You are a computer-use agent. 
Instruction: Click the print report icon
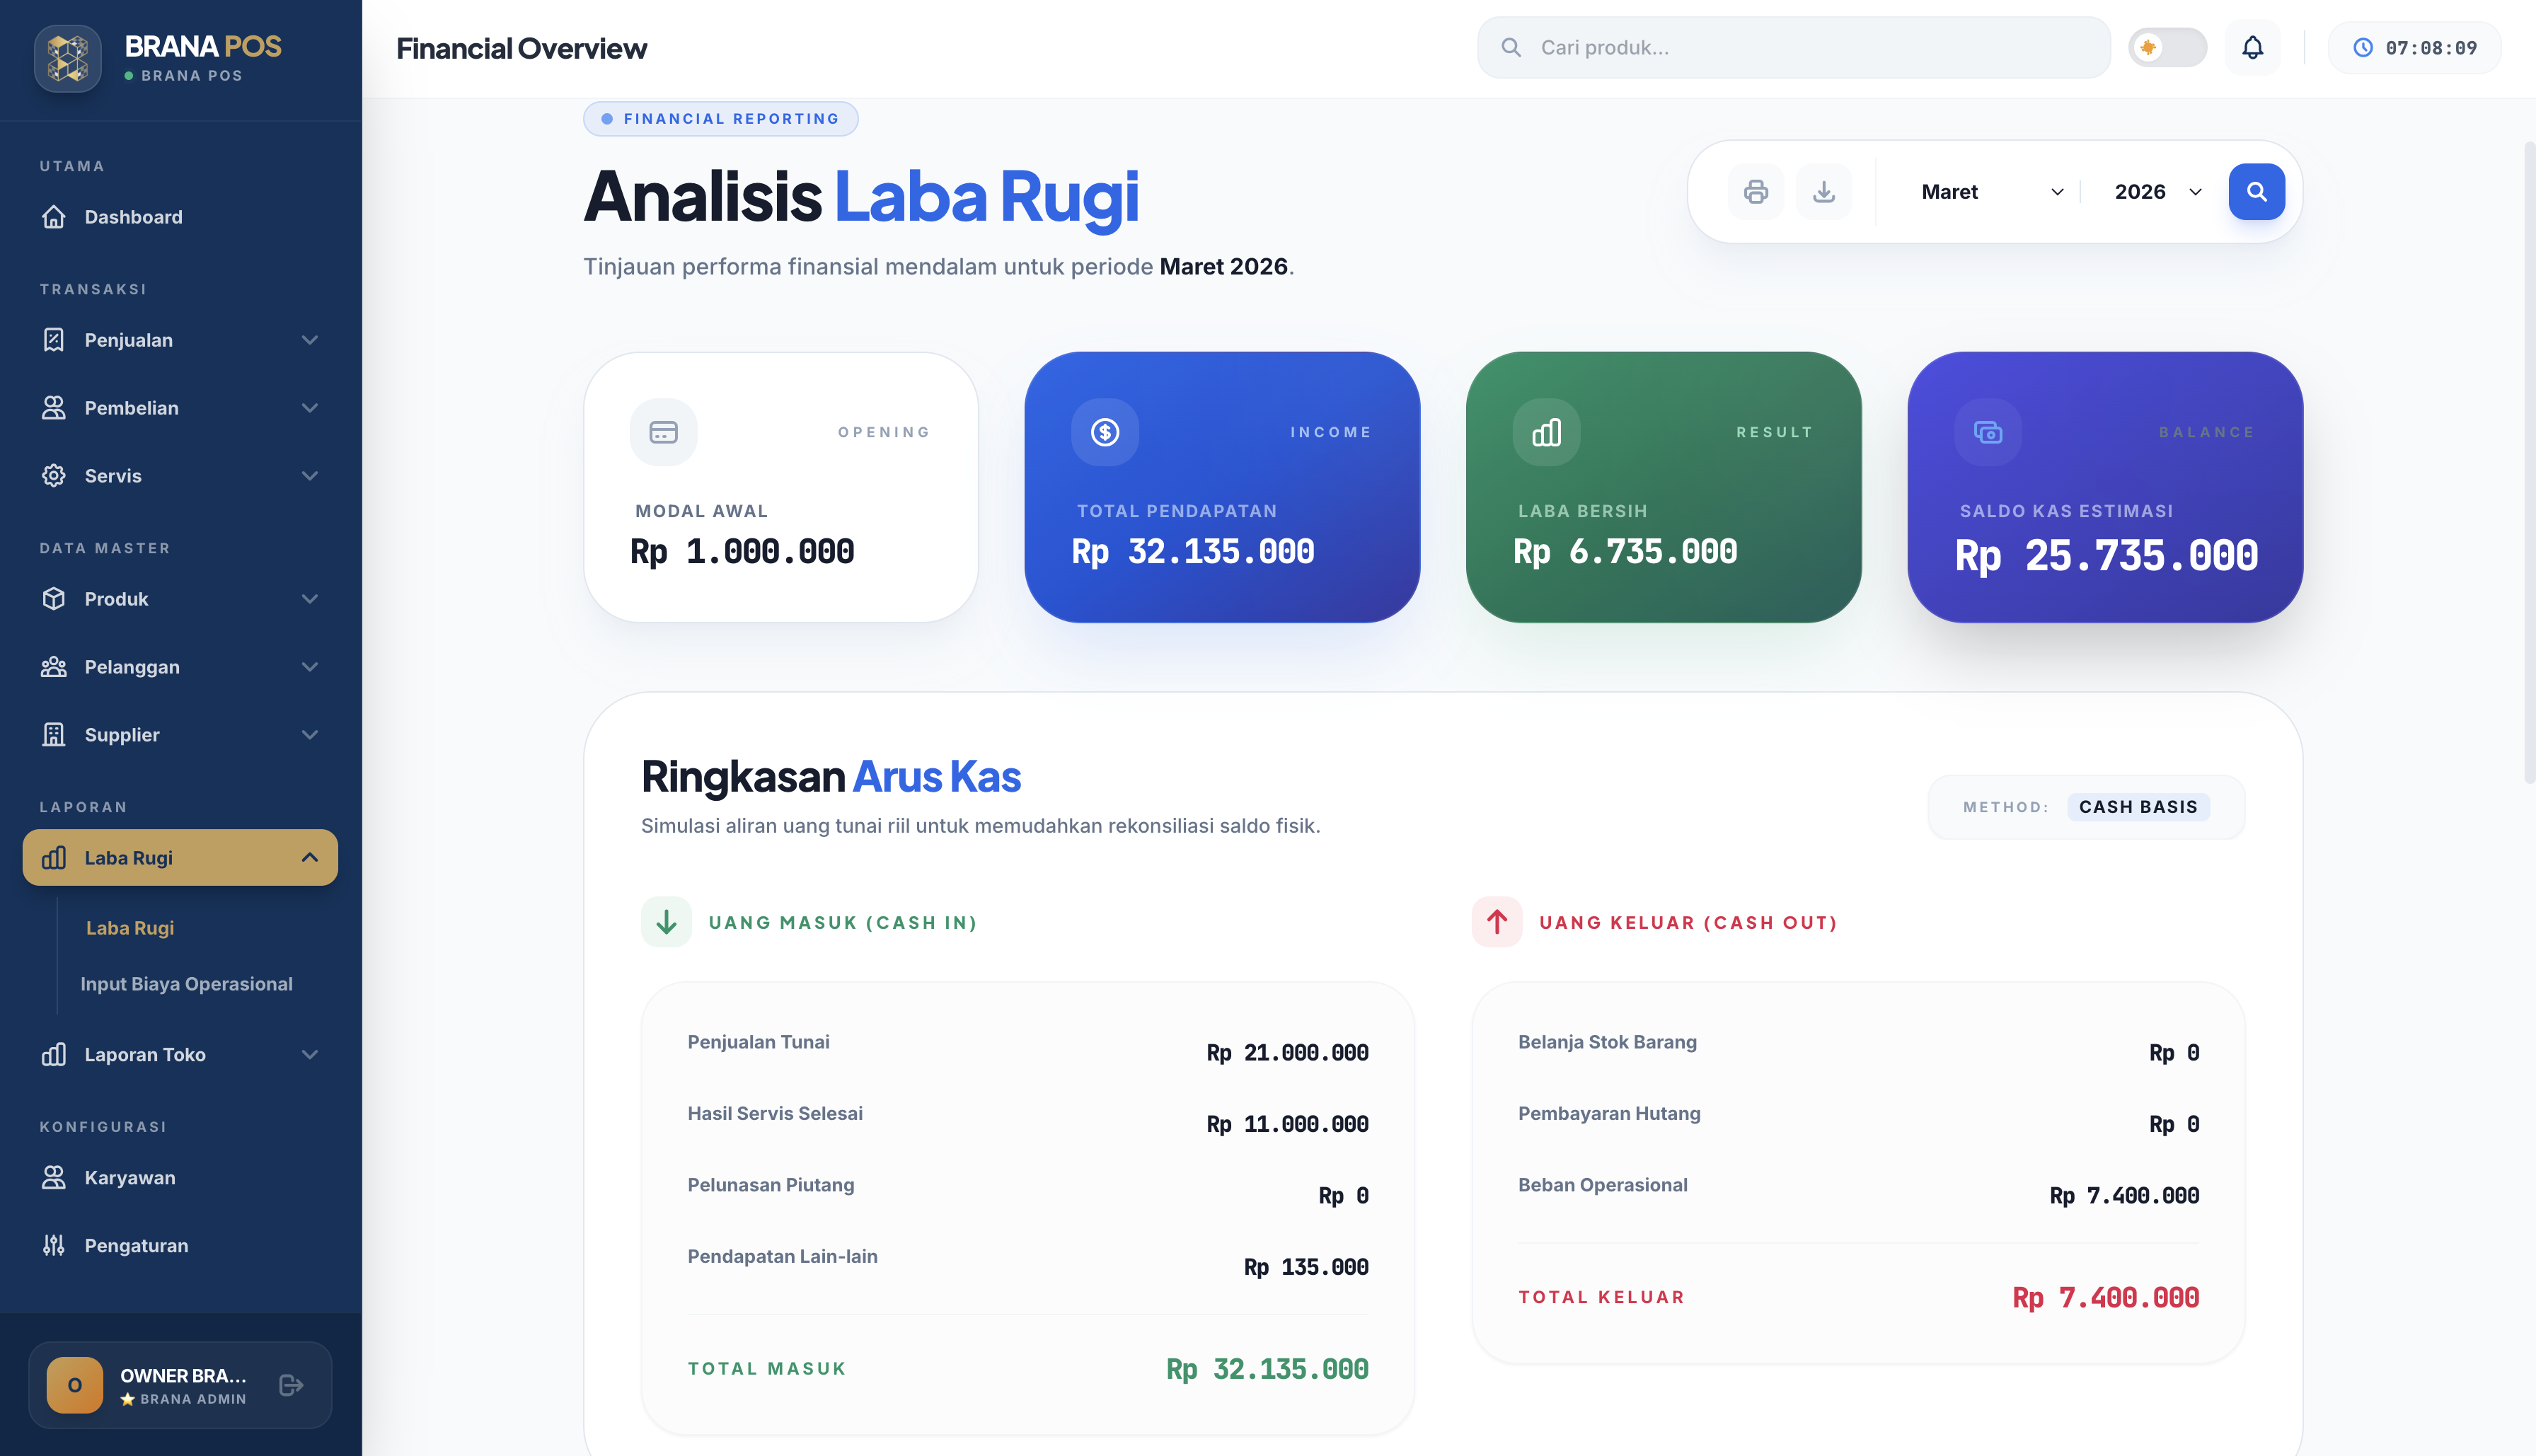click(x=1756, y=191)
